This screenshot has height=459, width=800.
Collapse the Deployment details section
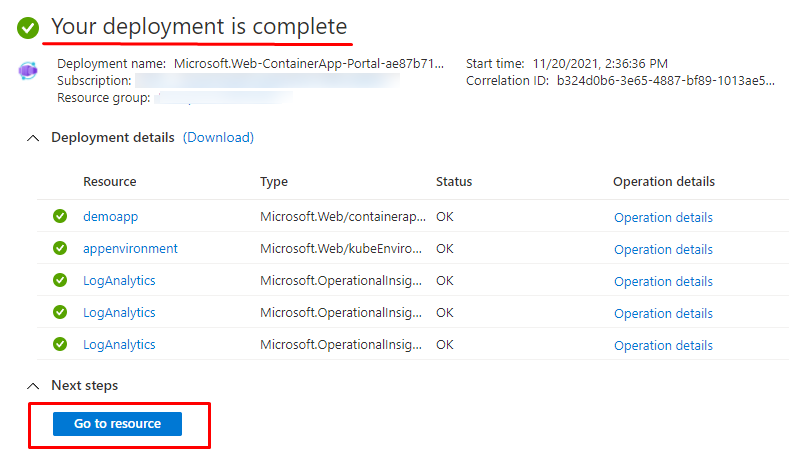click(33, 138)
